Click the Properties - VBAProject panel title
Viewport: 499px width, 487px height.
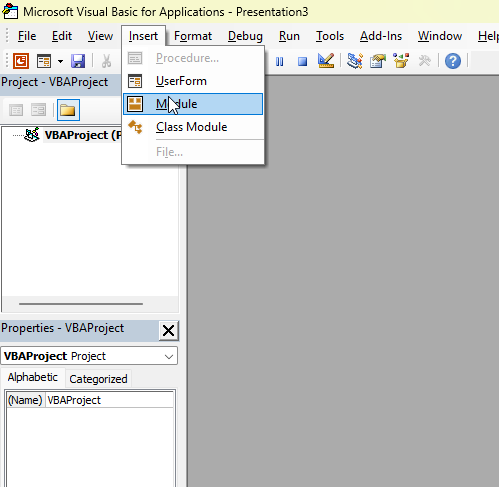[x=63, y=328]
